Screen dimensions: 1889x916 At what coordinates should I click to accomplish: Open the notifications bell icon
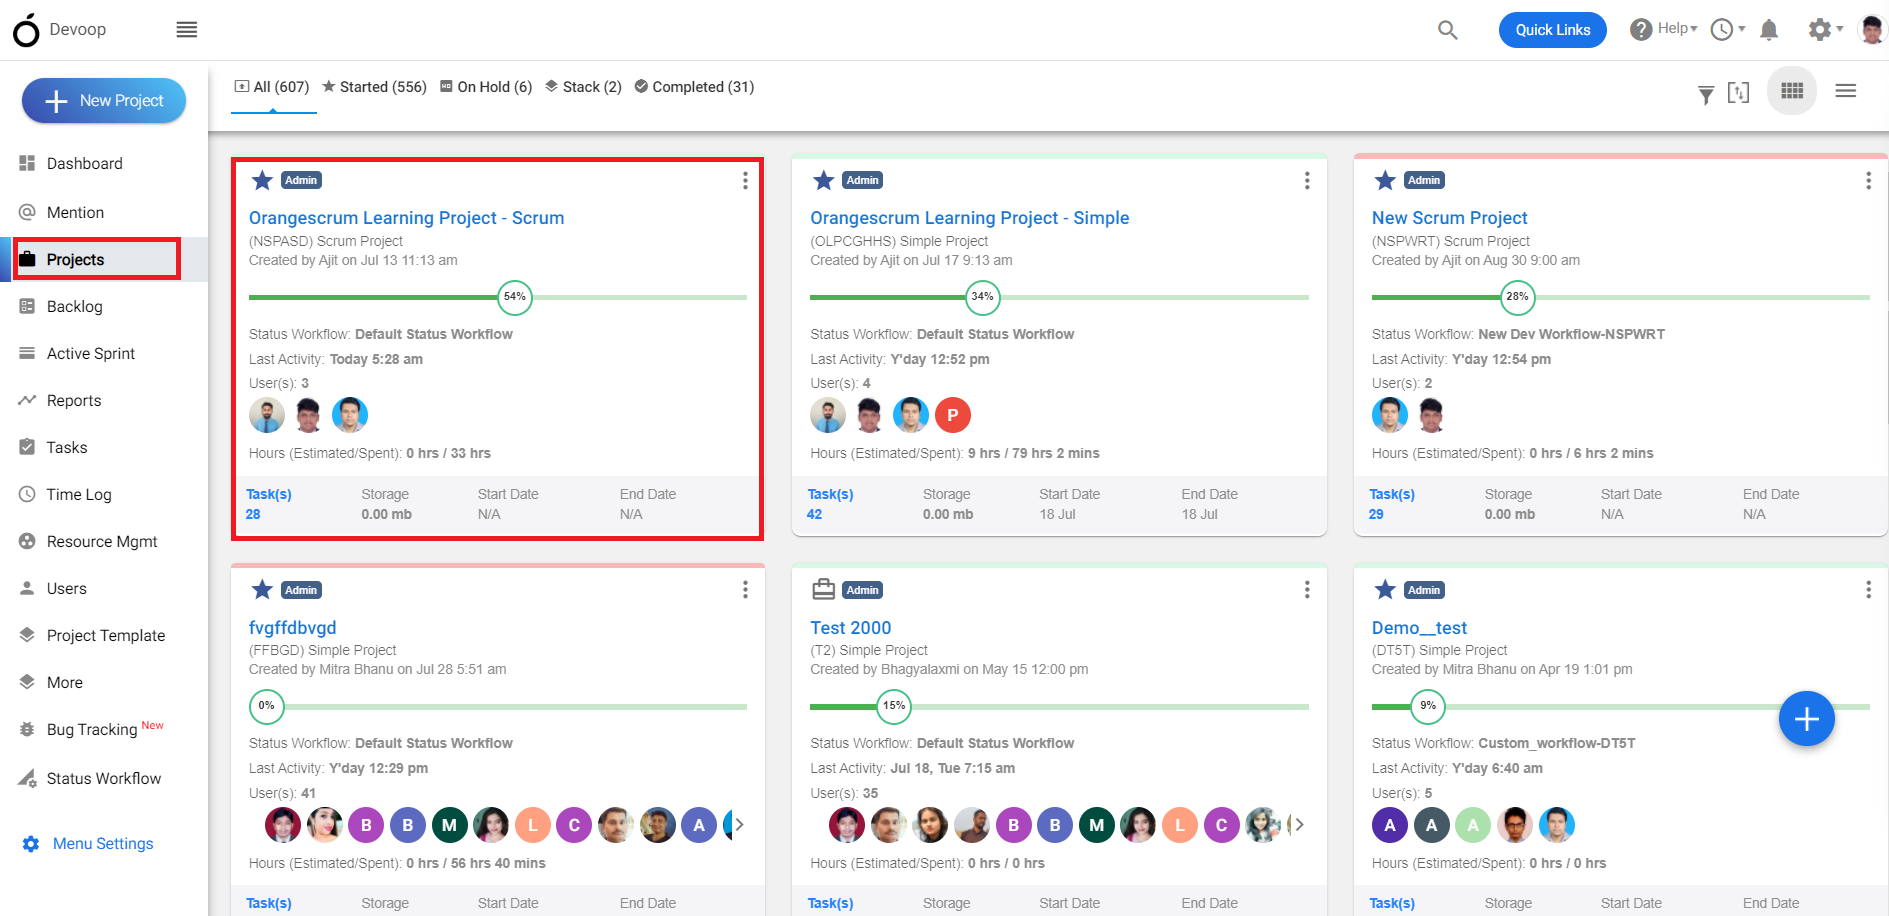1769,30
